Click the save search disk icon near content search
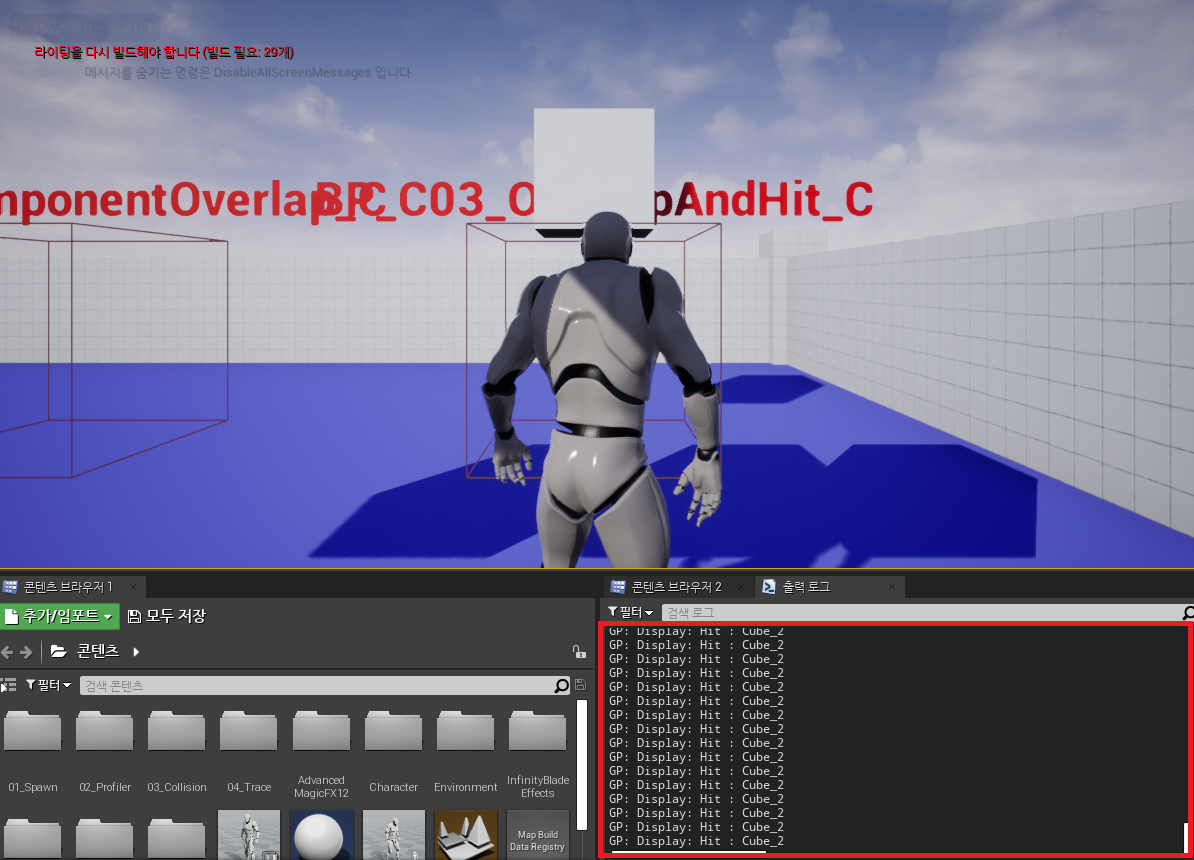The height and width of the screenshot is (860, 1194). point(580,686)
